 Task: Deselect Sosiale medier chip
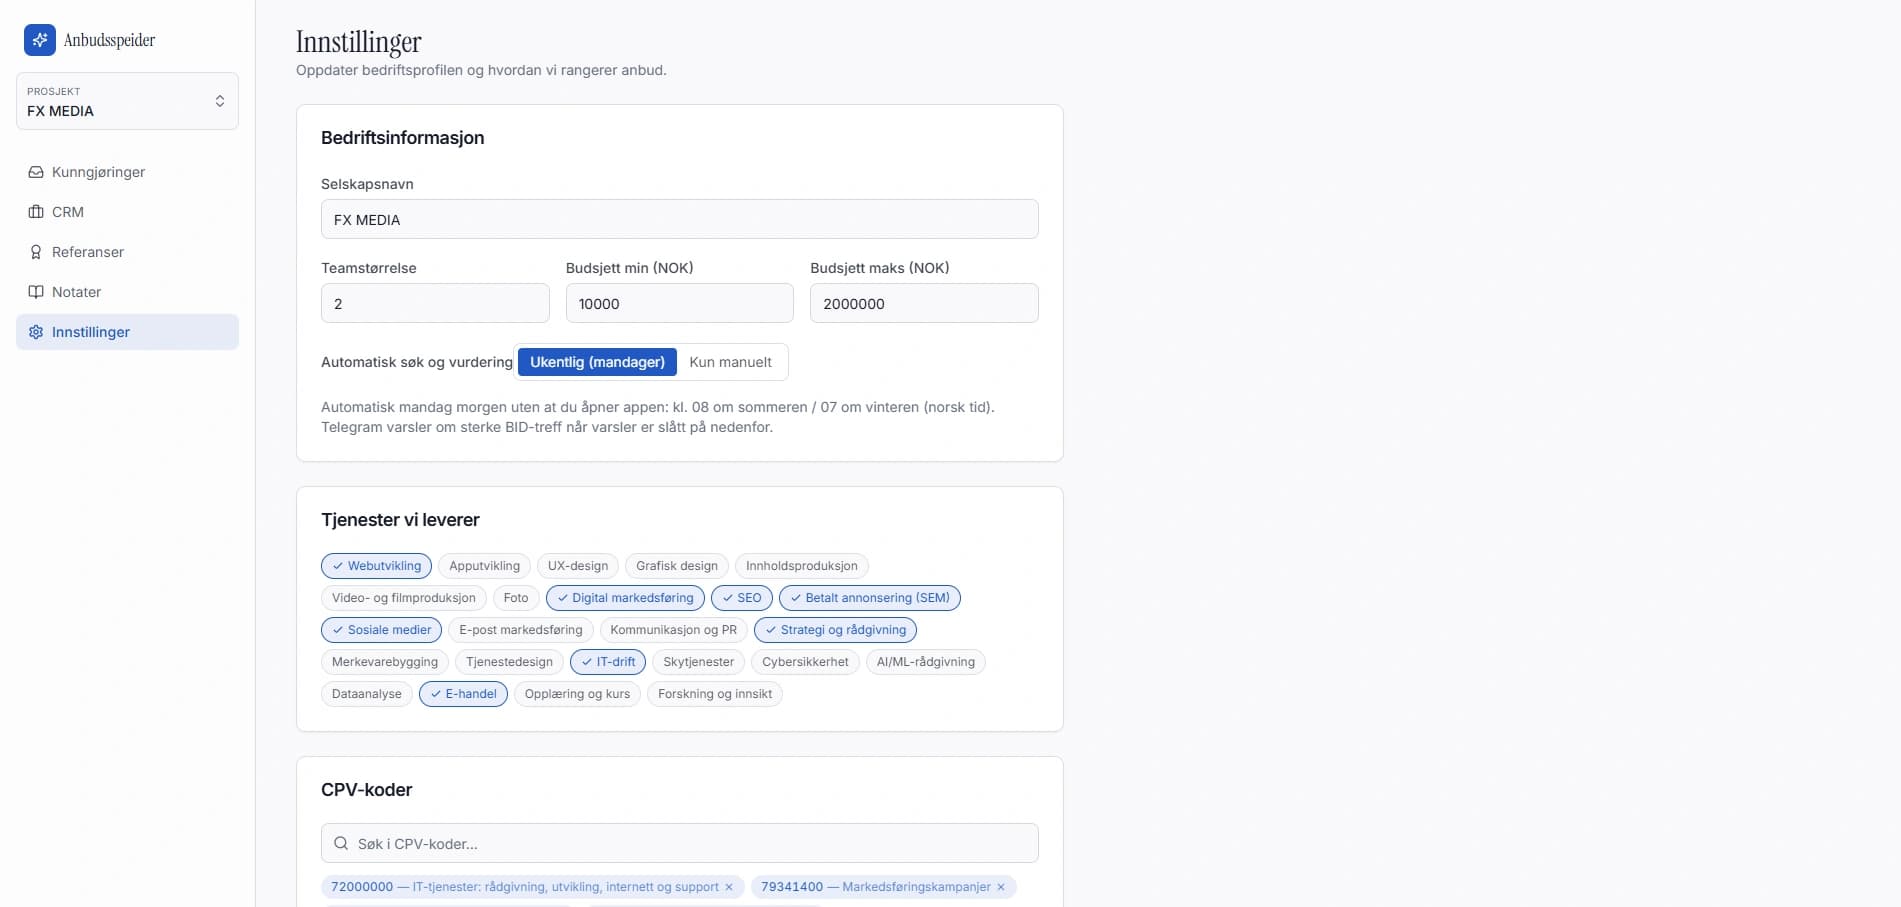click(x=381, y=630)
